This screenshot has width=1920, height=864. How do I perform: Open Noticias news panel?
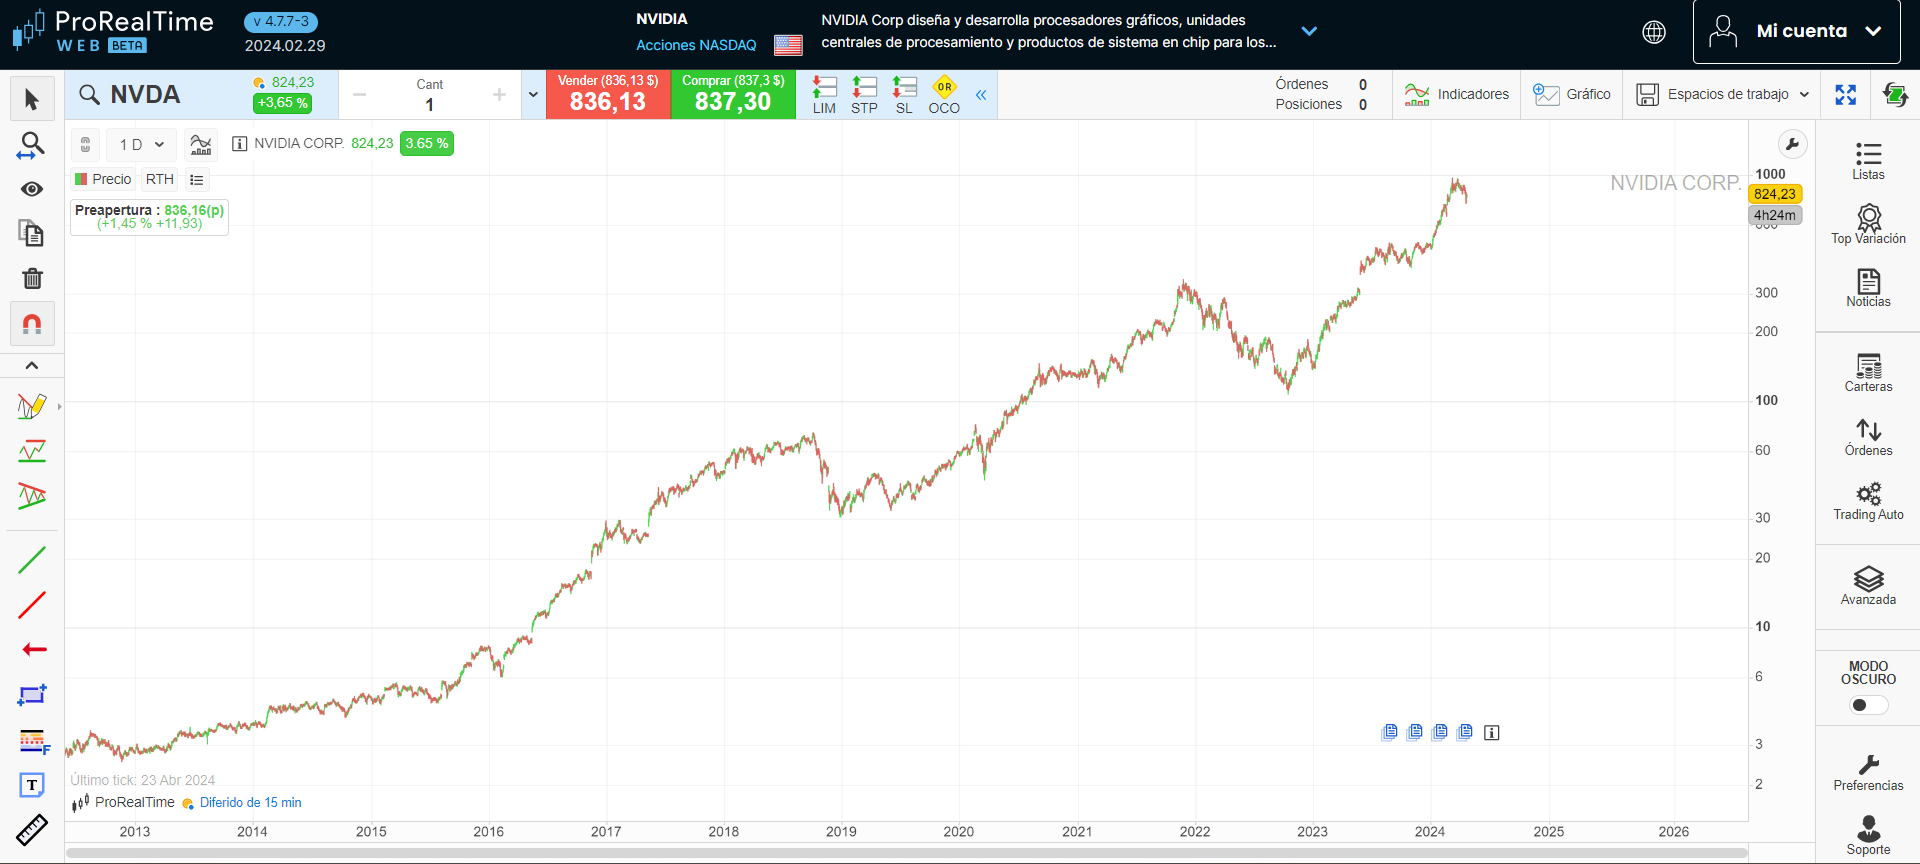1868,288
